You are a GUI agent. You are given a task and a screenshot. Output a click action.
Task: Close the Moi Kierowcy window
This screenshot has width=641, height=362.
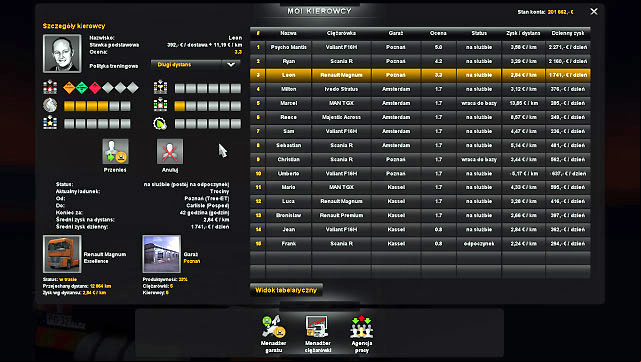(594, 11)
